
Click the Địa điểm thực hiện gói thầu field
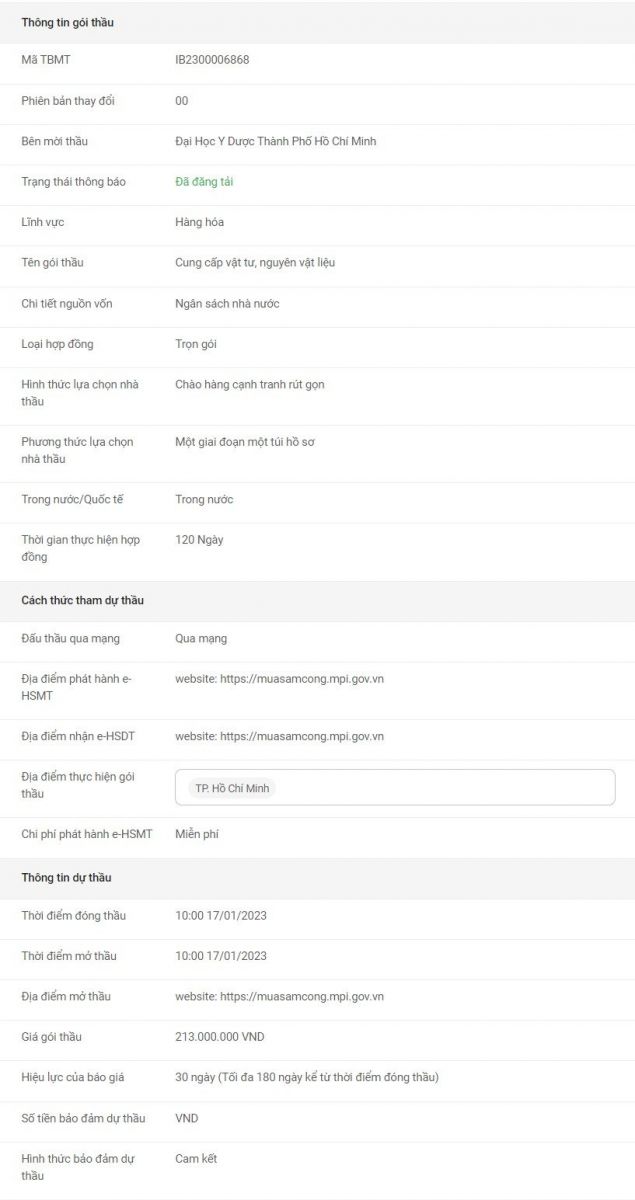point(395,787)
